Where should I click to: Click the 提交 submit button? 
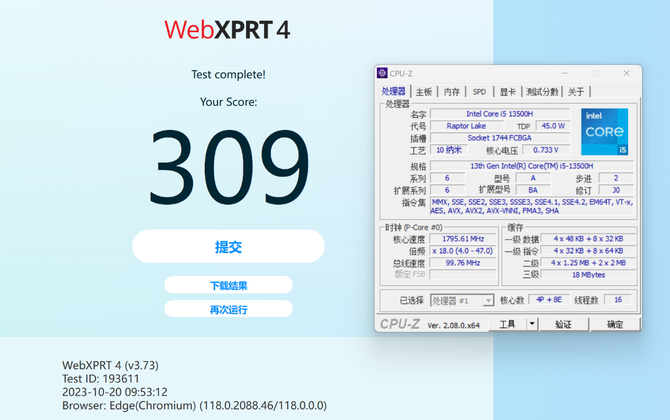(229, 247)
